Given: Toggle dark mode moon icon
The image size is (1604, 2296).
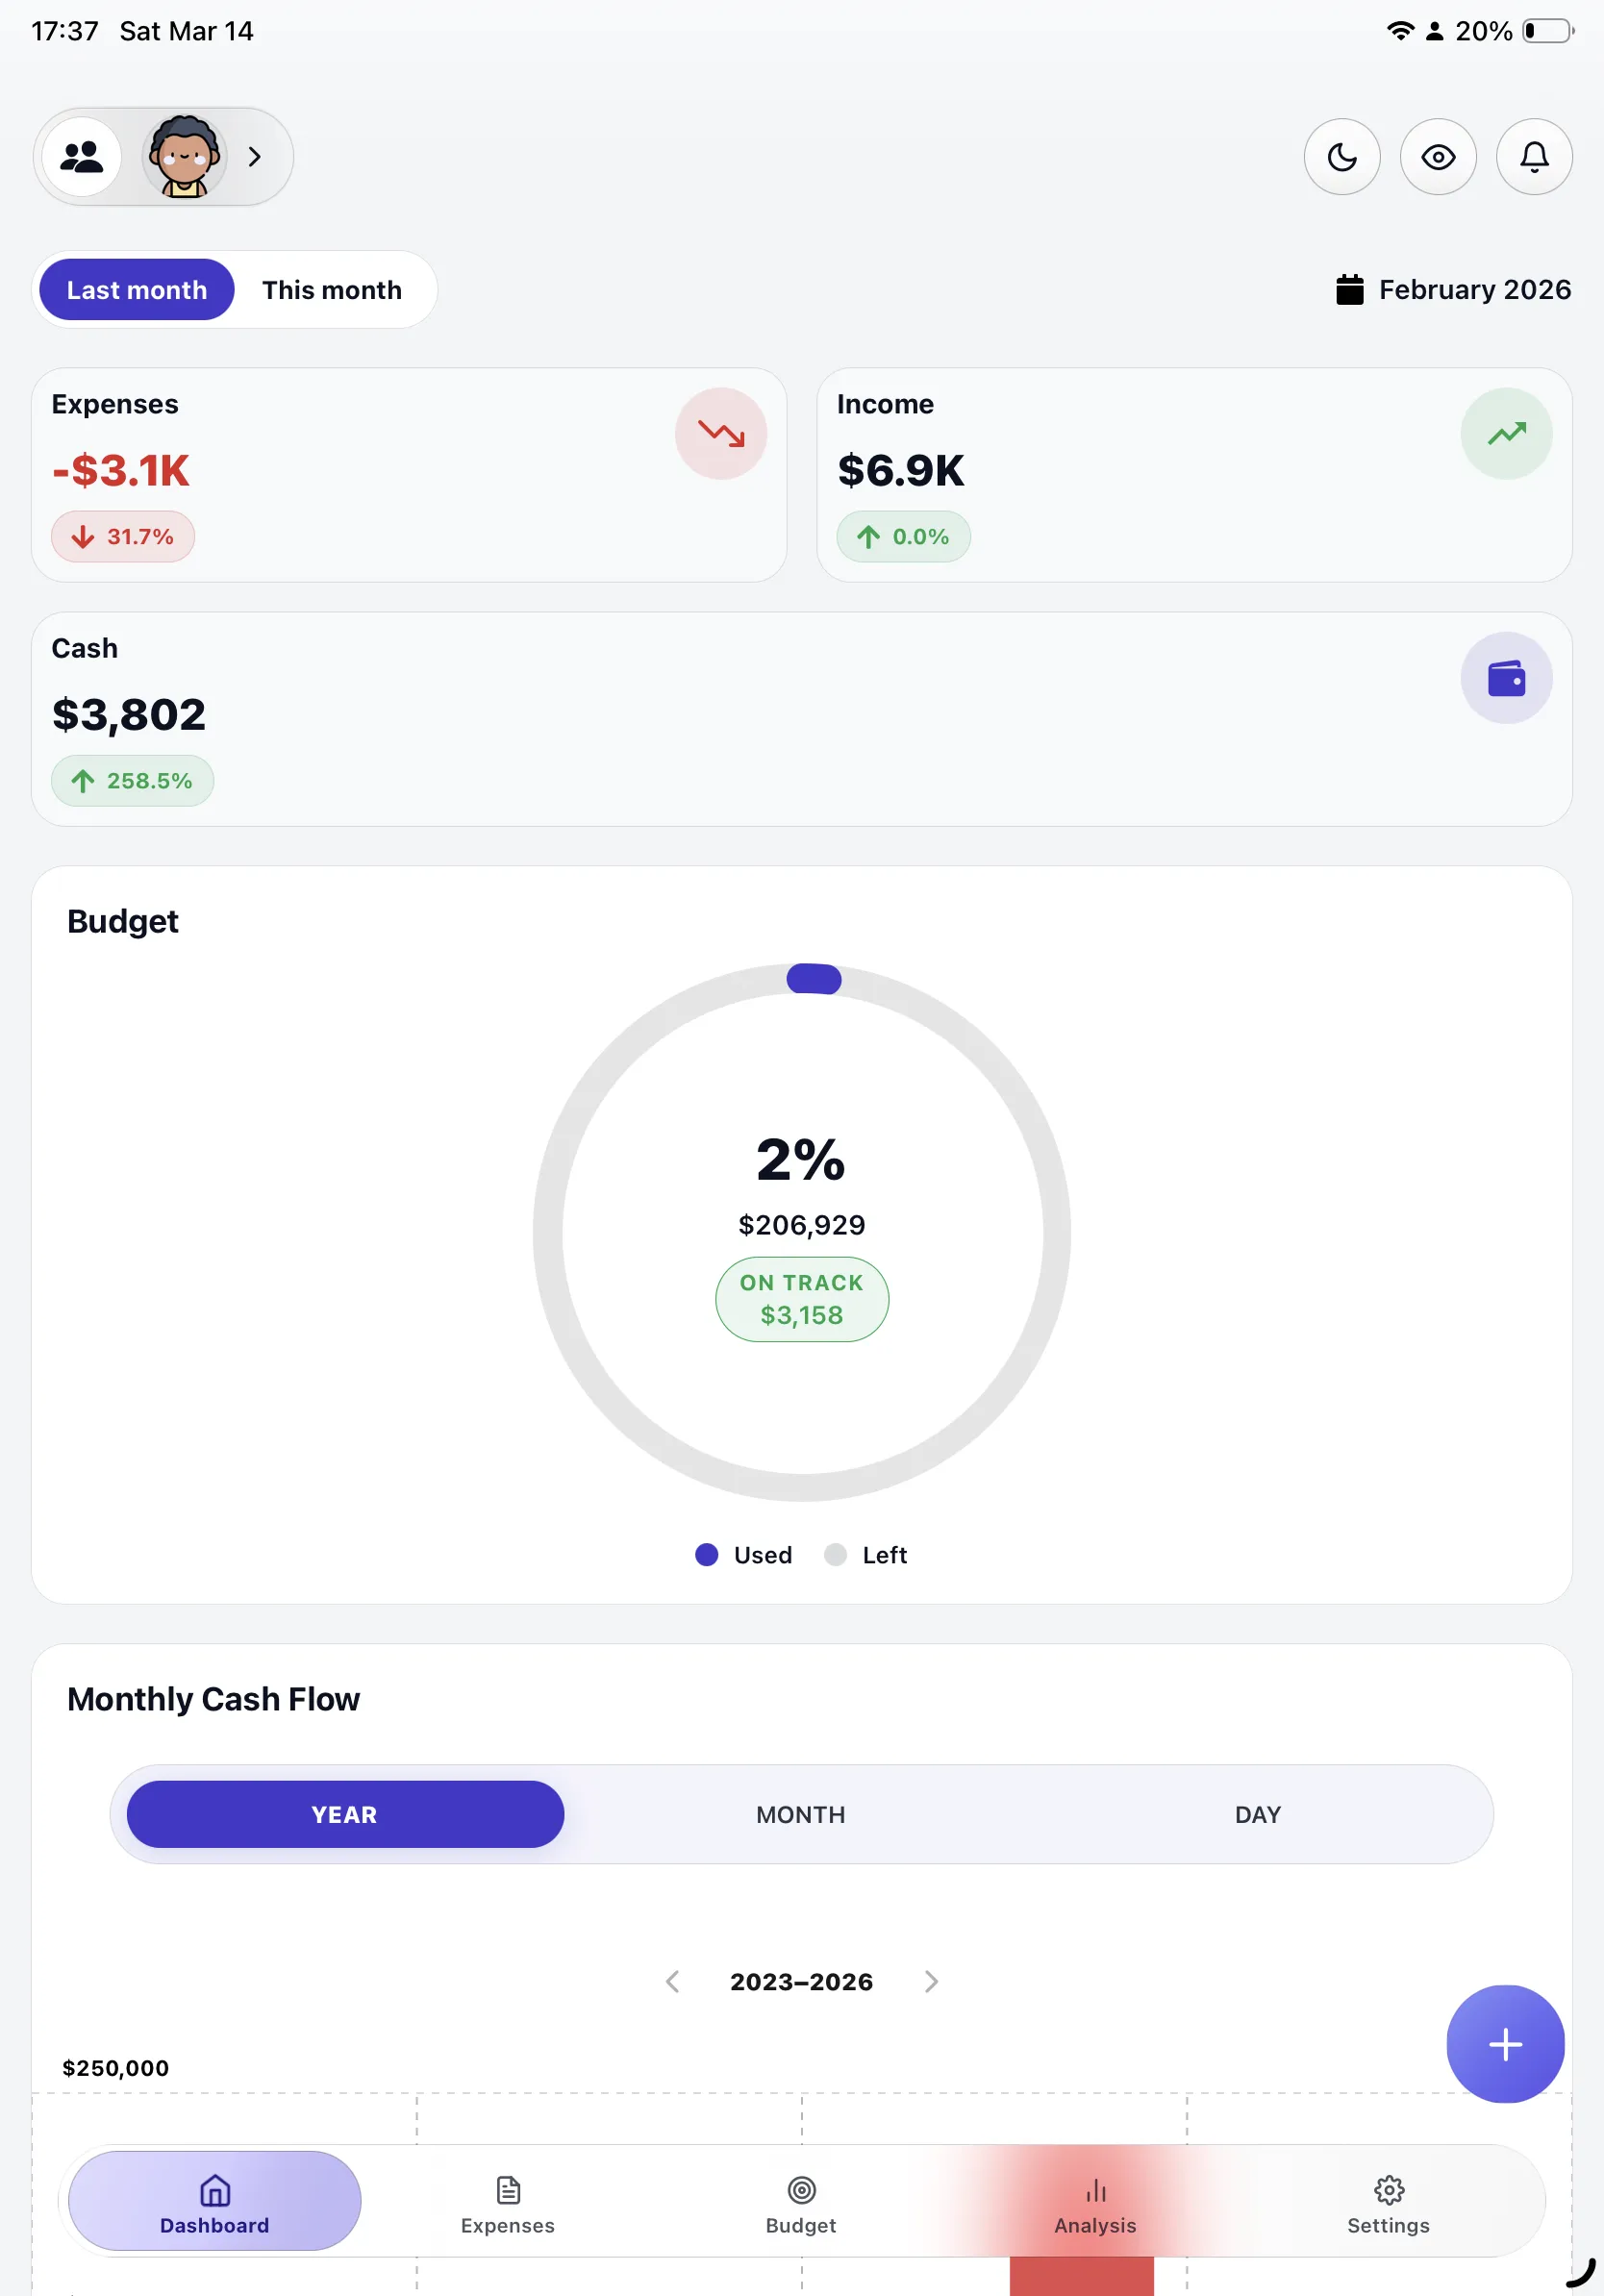Looking at the screenshot, I should point(1342,157).
